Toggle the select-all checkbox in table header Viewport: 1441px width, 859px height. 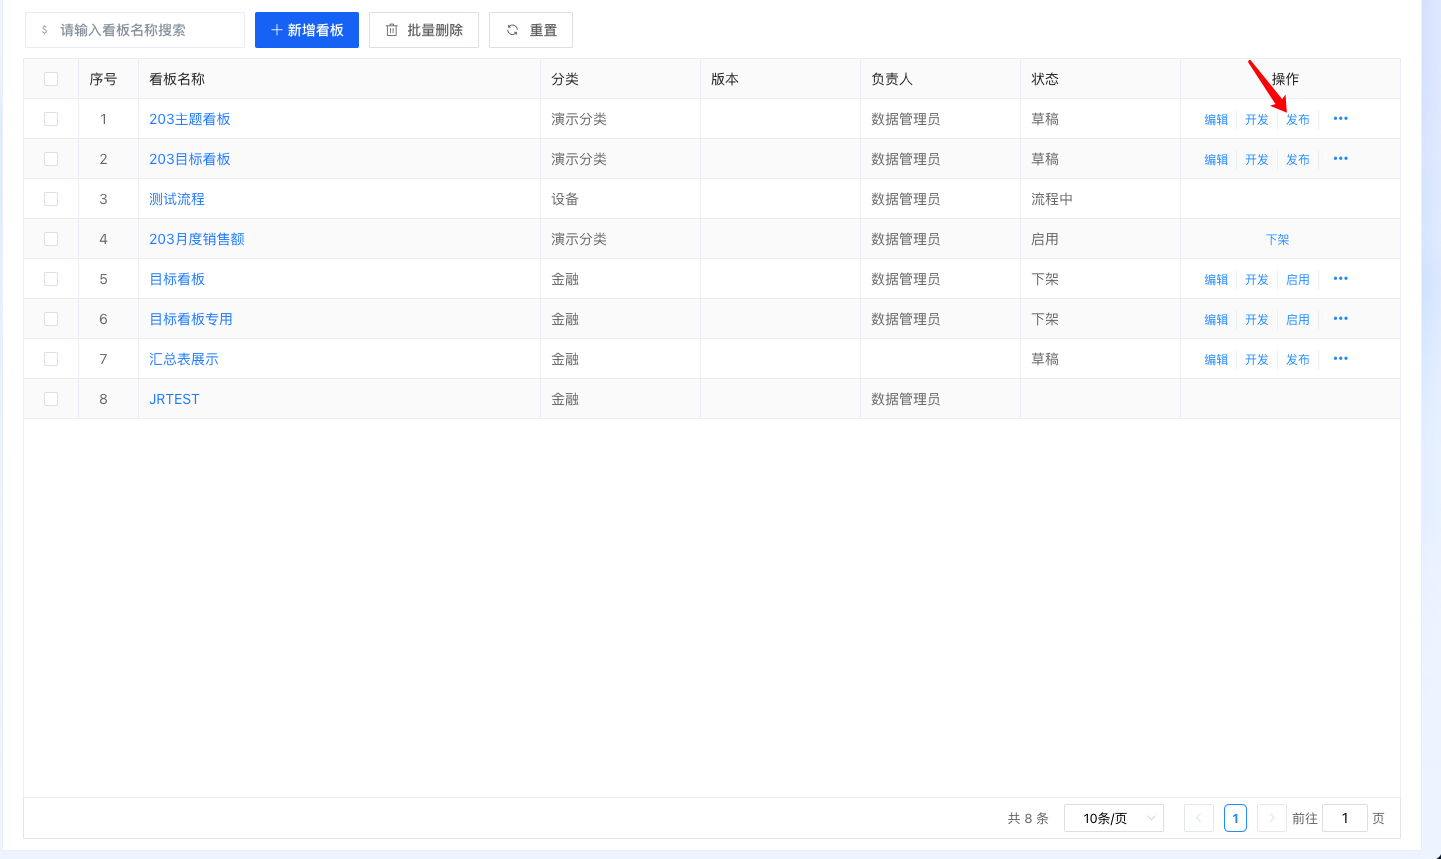click(x=51, y=79)
